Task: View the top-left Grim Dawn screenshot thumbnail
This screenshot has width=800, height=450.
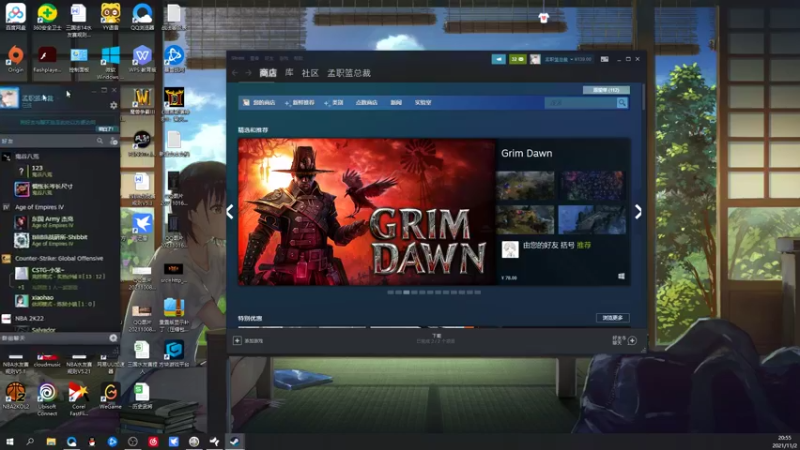Action: tap(525, 186)
